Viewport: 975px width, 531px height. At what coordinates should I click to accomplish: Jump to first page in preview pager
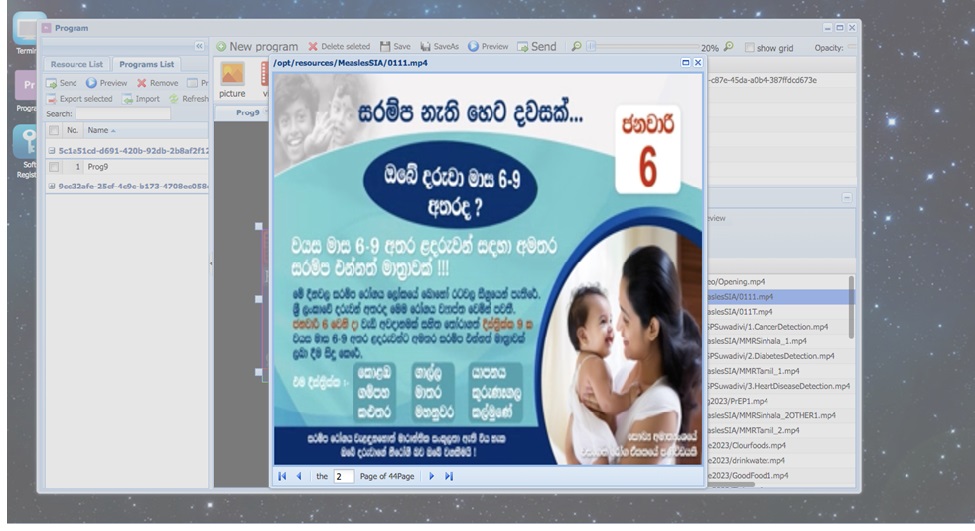283,477
